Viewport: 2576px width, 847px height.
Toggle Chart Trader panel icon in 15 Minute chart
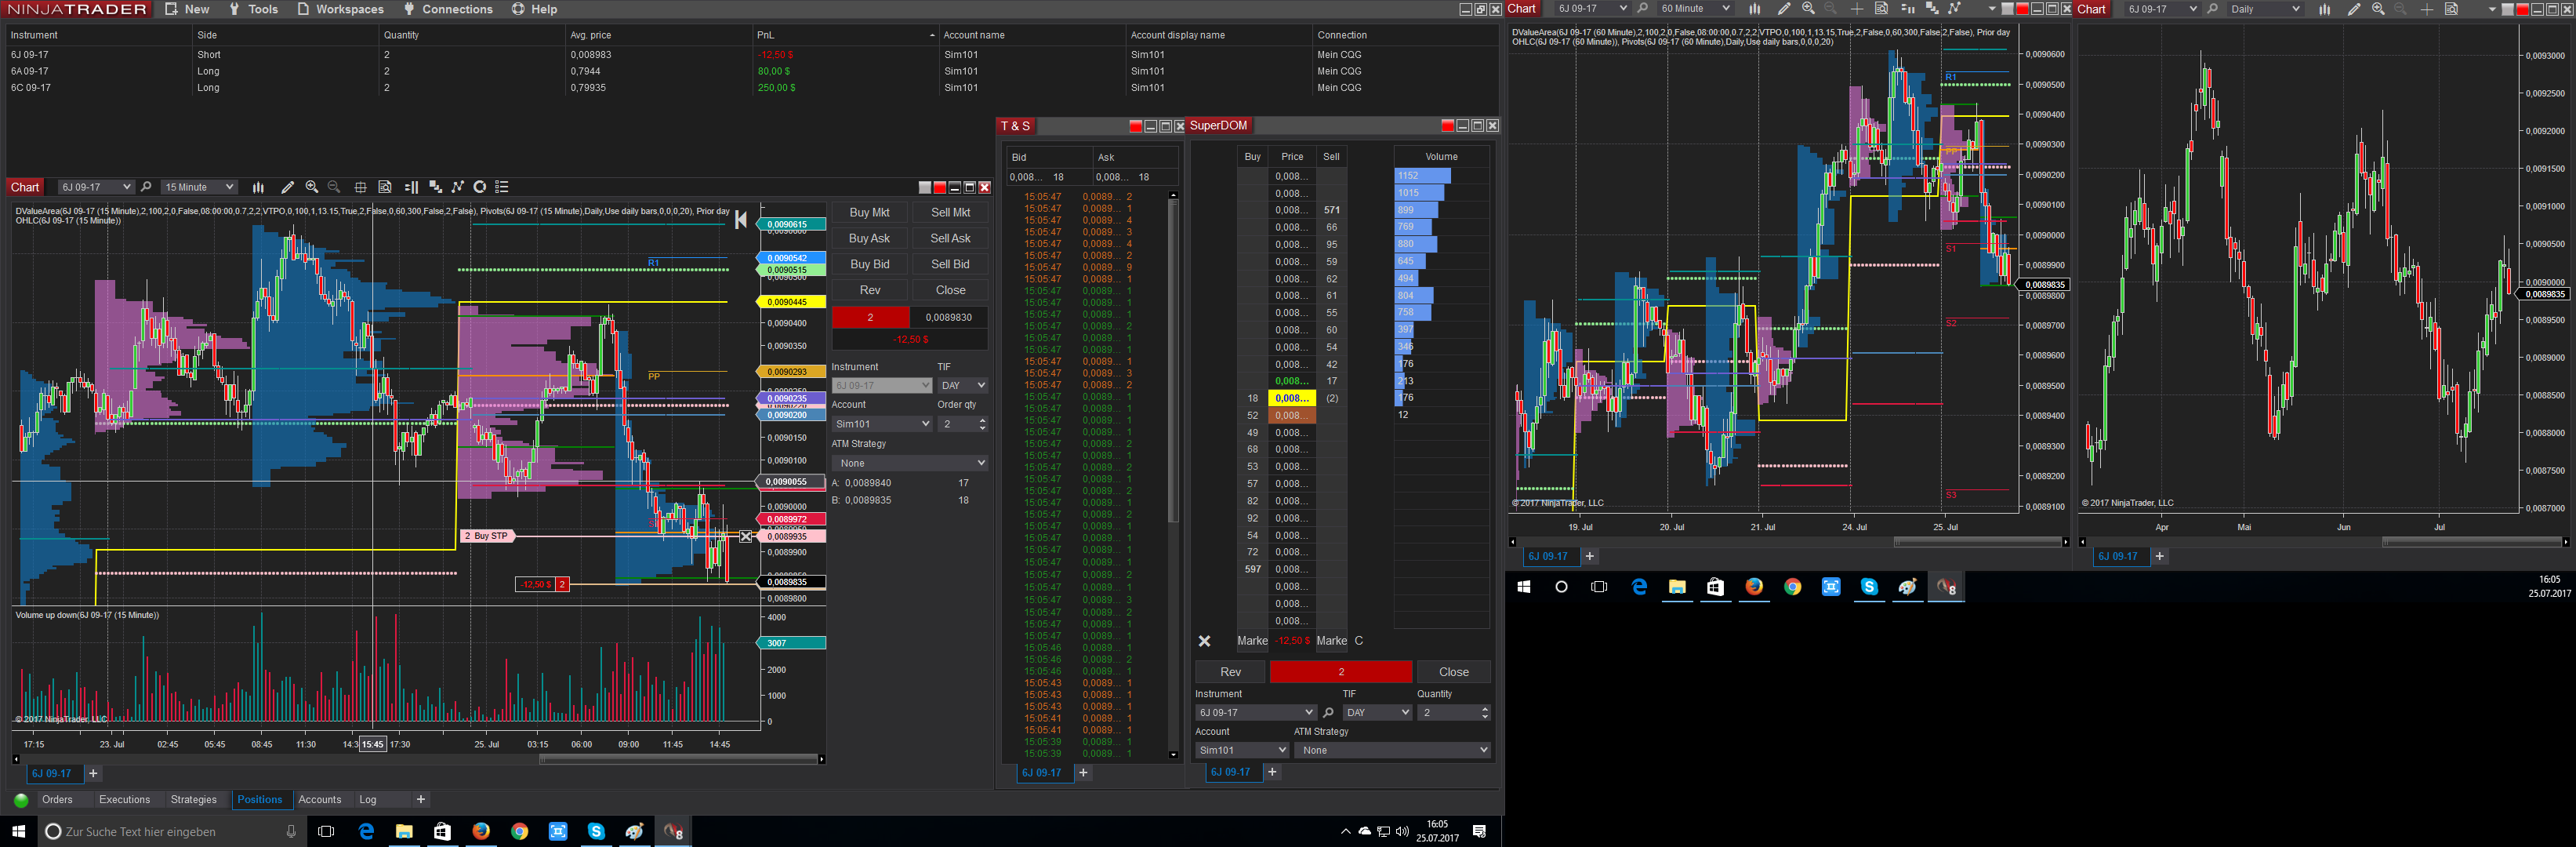(x=411, y=187)
